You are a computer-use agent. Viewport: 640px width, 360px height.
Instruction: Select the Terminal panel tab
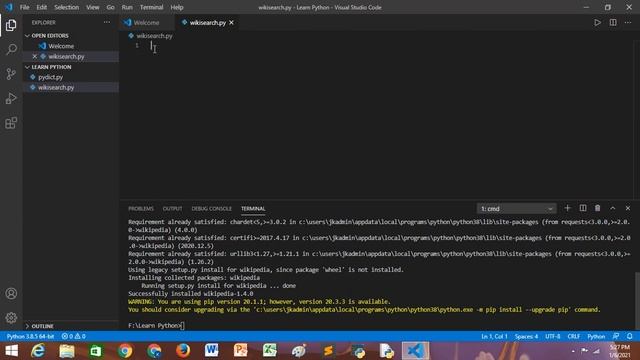[x=253, y=209]
